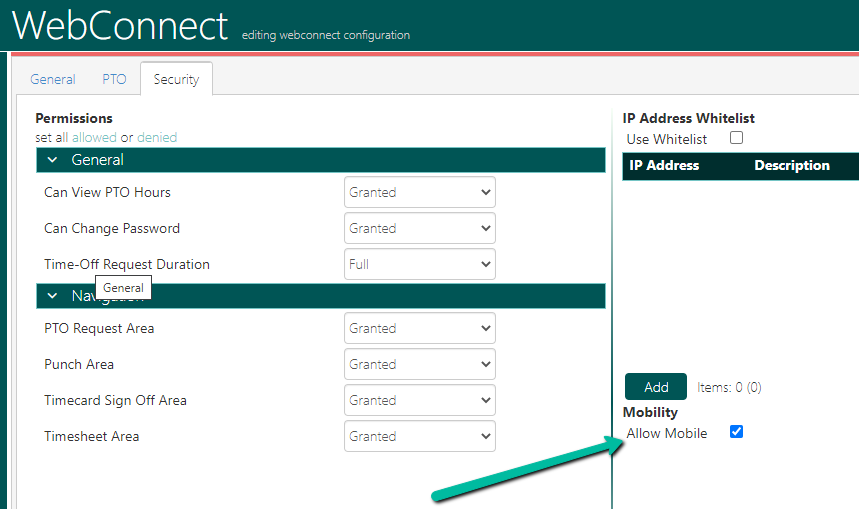This screenshot has width=859, height=509.
Task: Open Can View PTO Hours dropdown
Action: (x=420, y=192)
